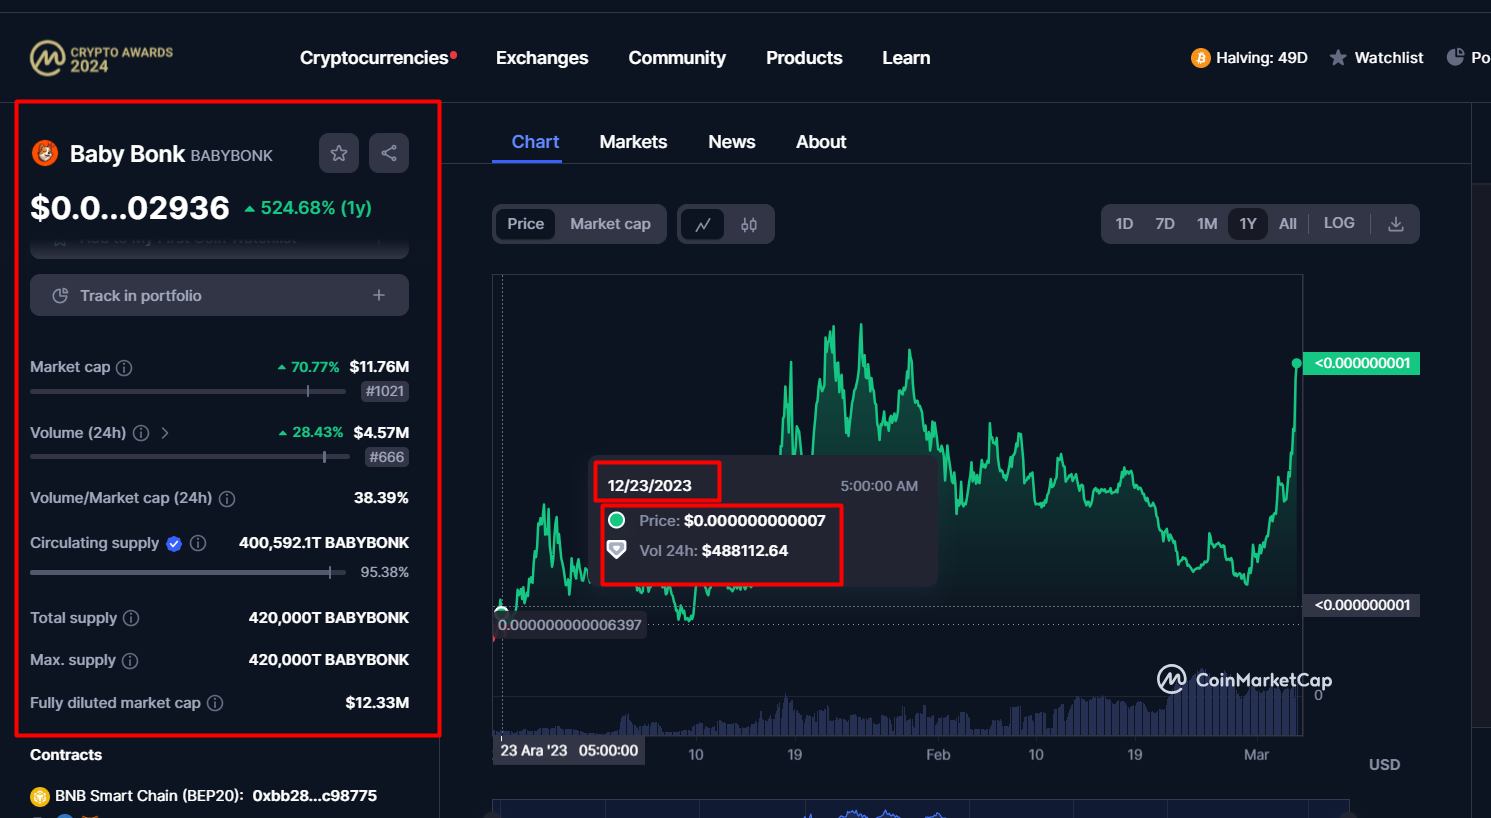The height and width of the screenshot is (818, 1491).
Task: Click the Portfolio pie icon in header
Action: pos(1456,58)
